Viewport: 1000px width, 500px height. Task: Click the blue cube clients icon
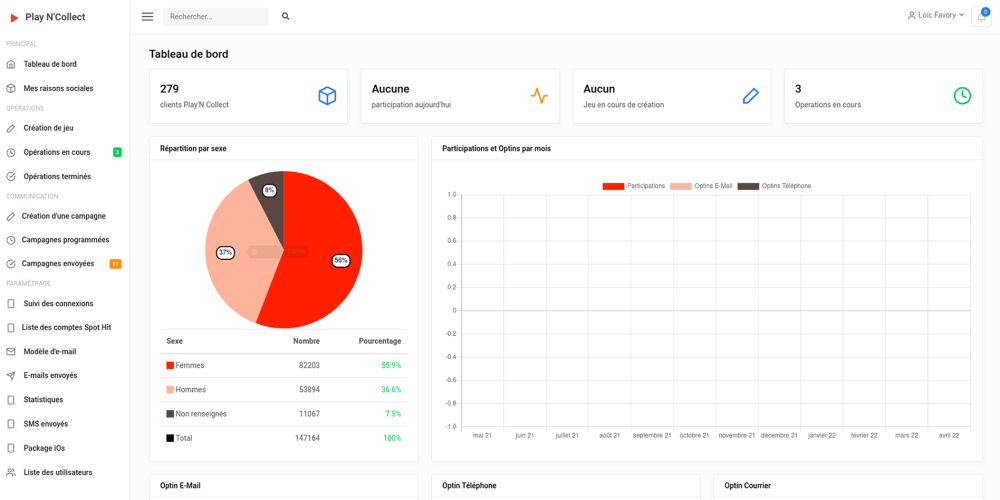[327, 96]
